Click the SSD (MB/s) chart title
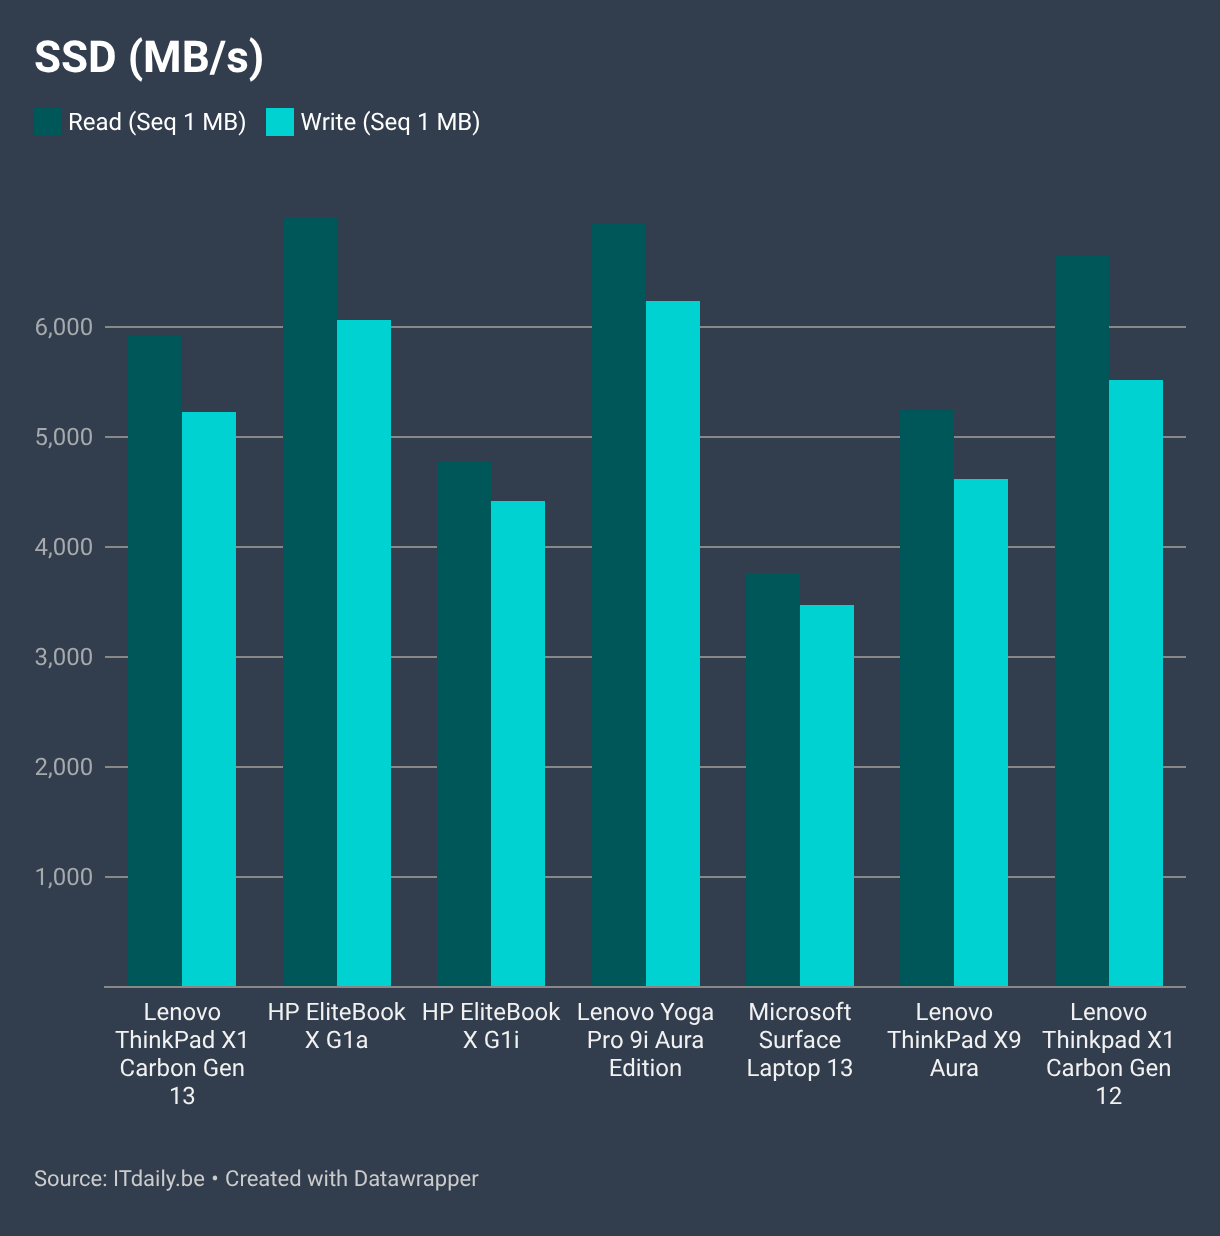 [149, 58]
